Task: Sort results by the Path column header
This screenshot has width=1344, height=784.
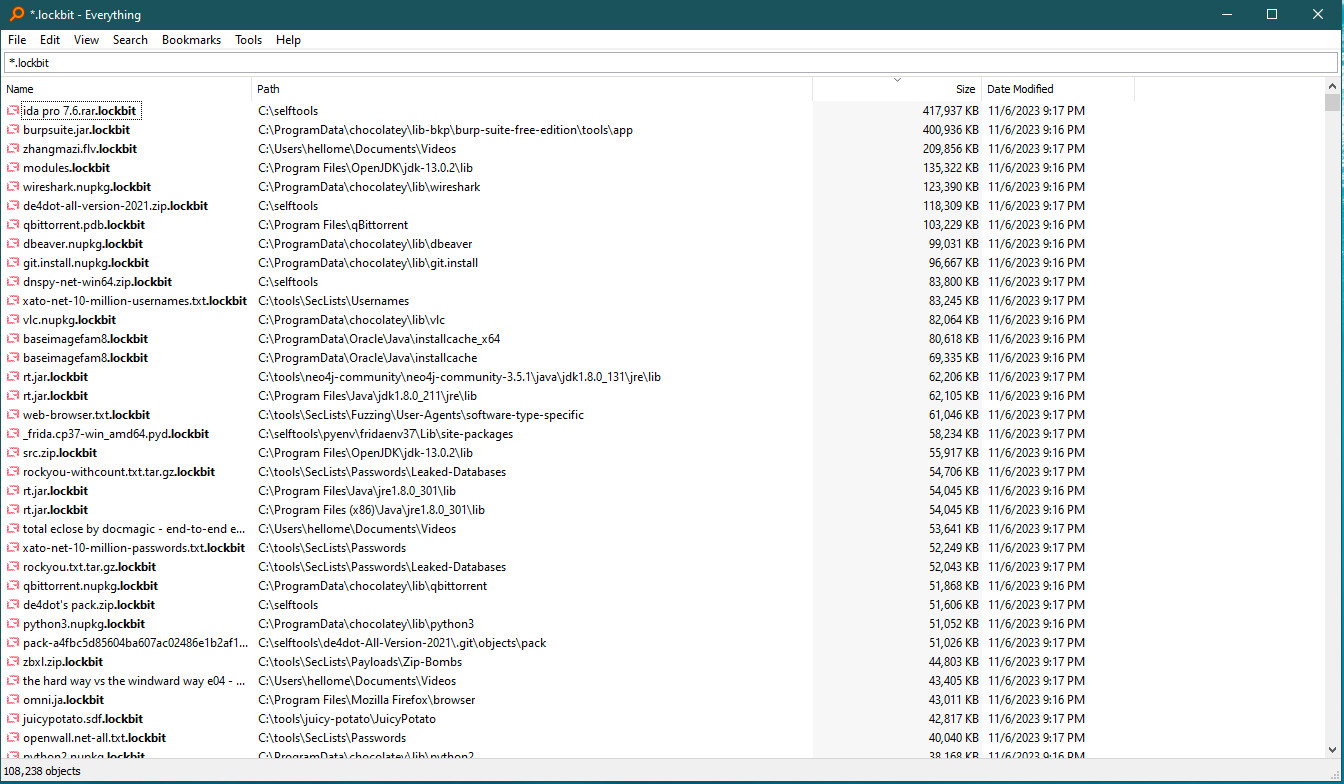Action: click(x=532, y=89)
